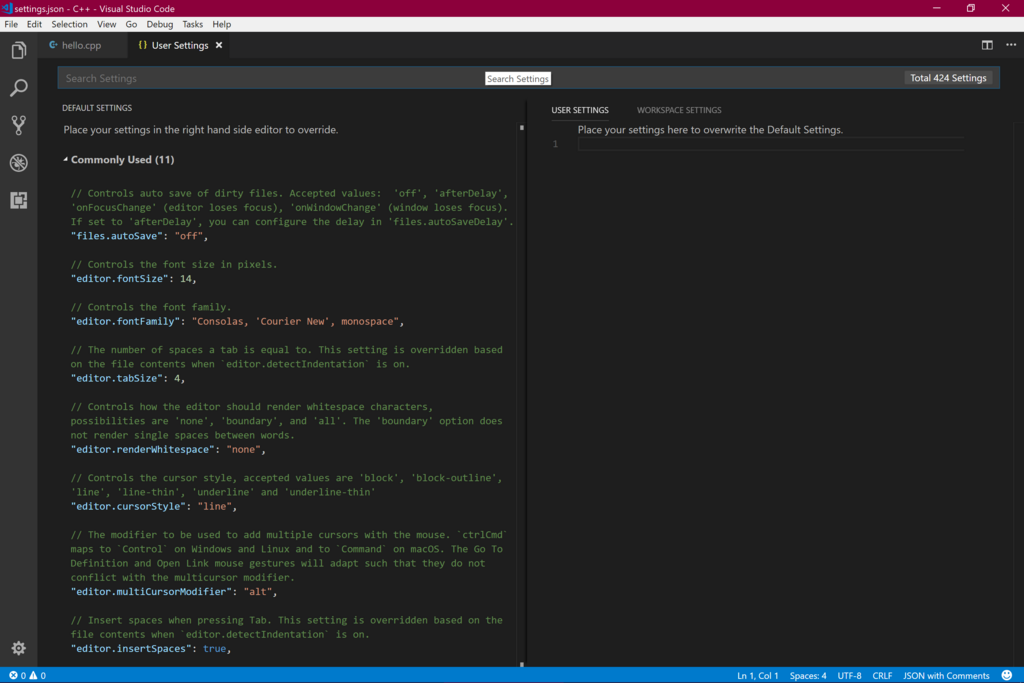
Task: Click Spaces: 4 indentation indicator
Action: coord(808,675)
